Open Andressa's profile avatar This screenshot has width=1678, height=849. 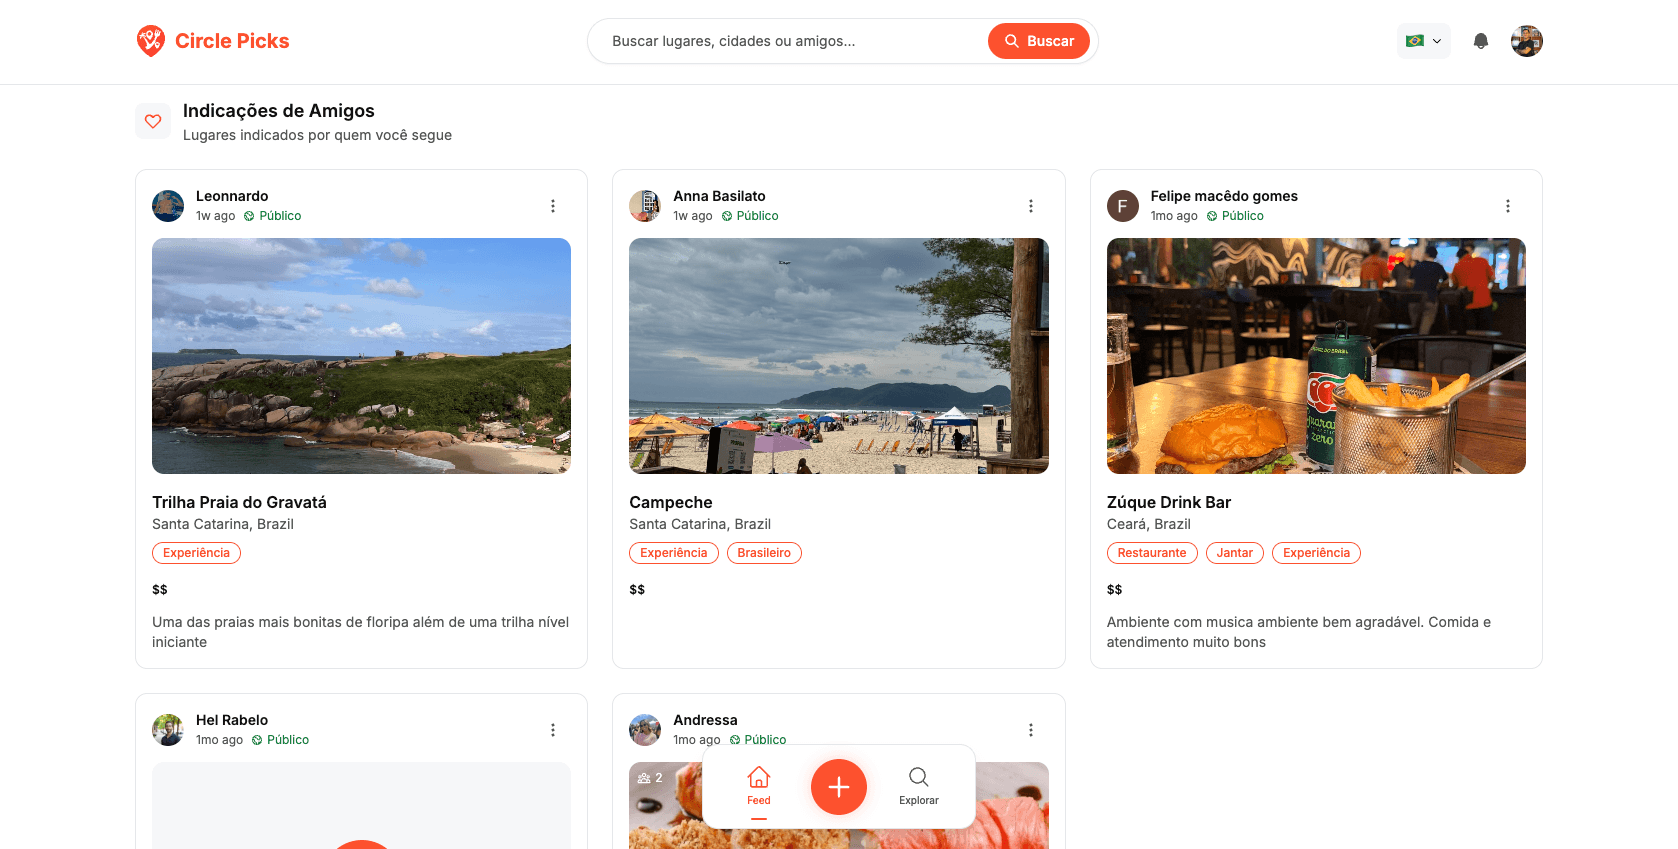645,730
